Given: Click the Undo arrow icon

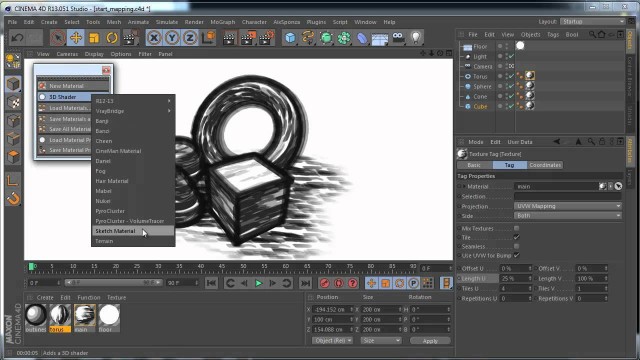Looking at the screenshot, I should coord(17,38).
